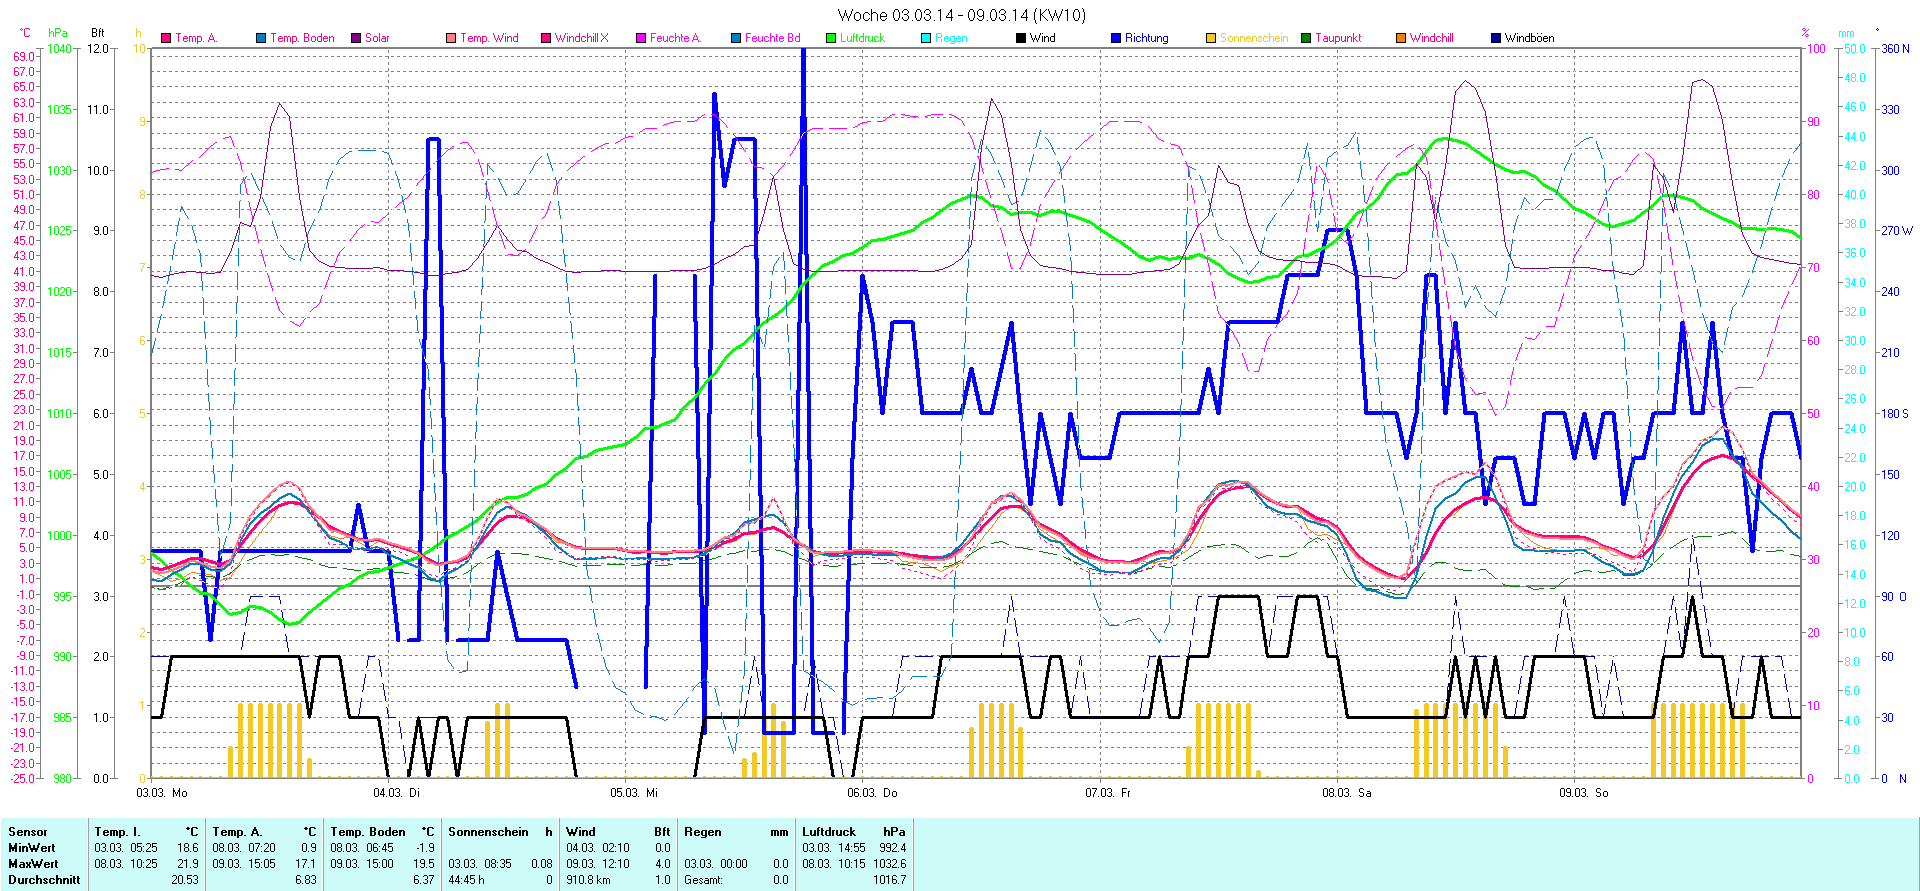This screenshot has height=891, width=1920.
Task: Click the black Wind legend square
Action: pyautogui.click(x=1021, y=38)
